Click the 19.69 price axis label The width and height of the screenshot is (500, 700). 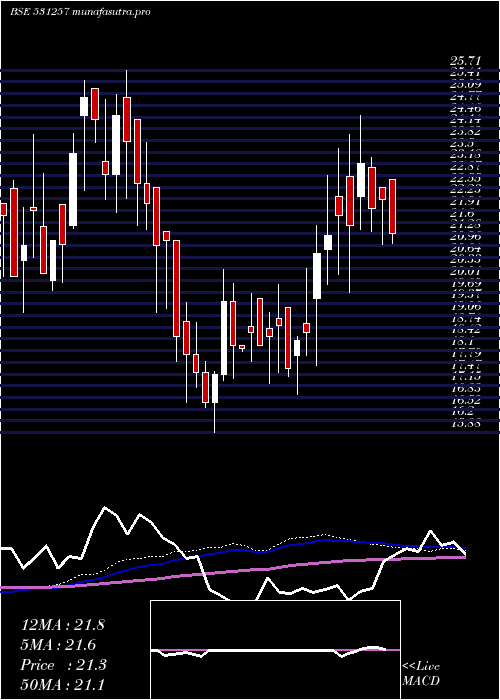[465, 283]
